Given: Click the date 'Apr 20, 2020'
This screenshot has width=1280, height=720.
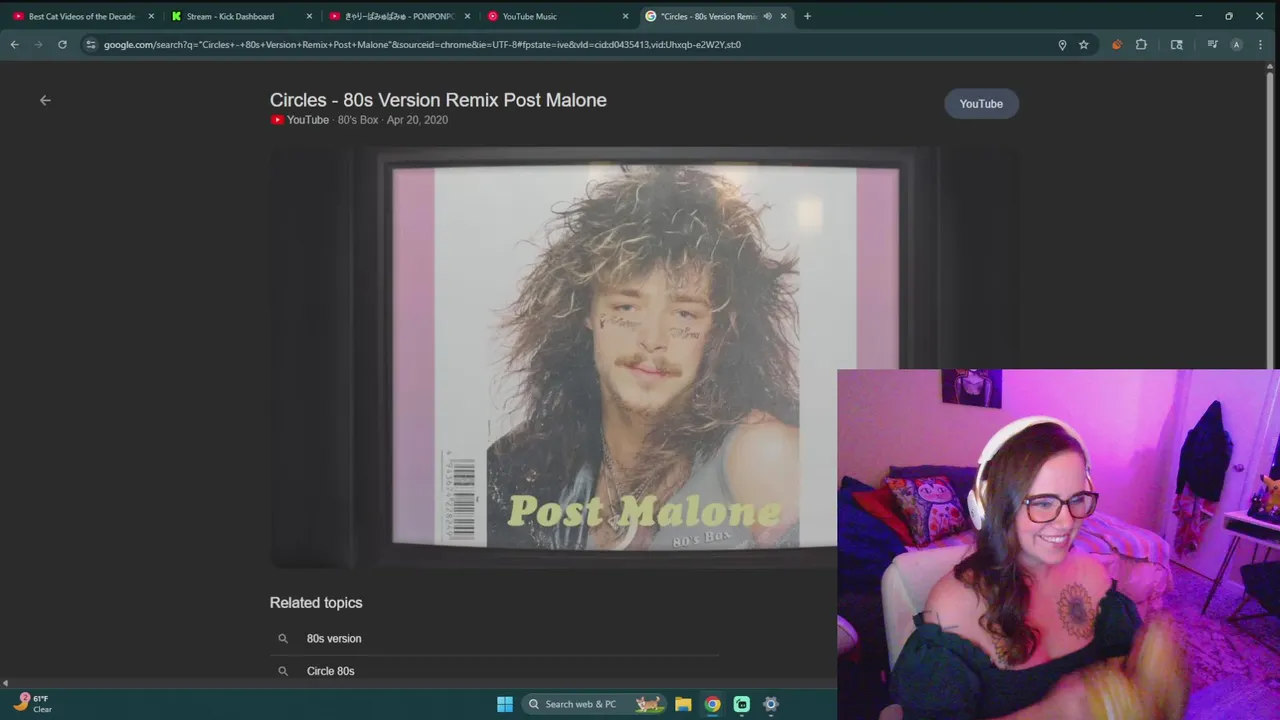Looking at the screenshot, I should click(x=417, y=120).
